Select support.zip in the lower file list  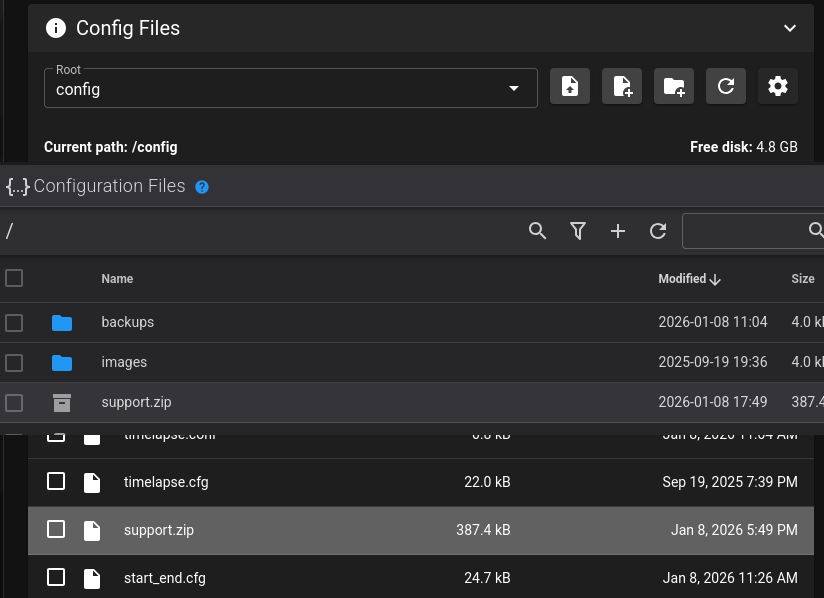tap(159, 530)
